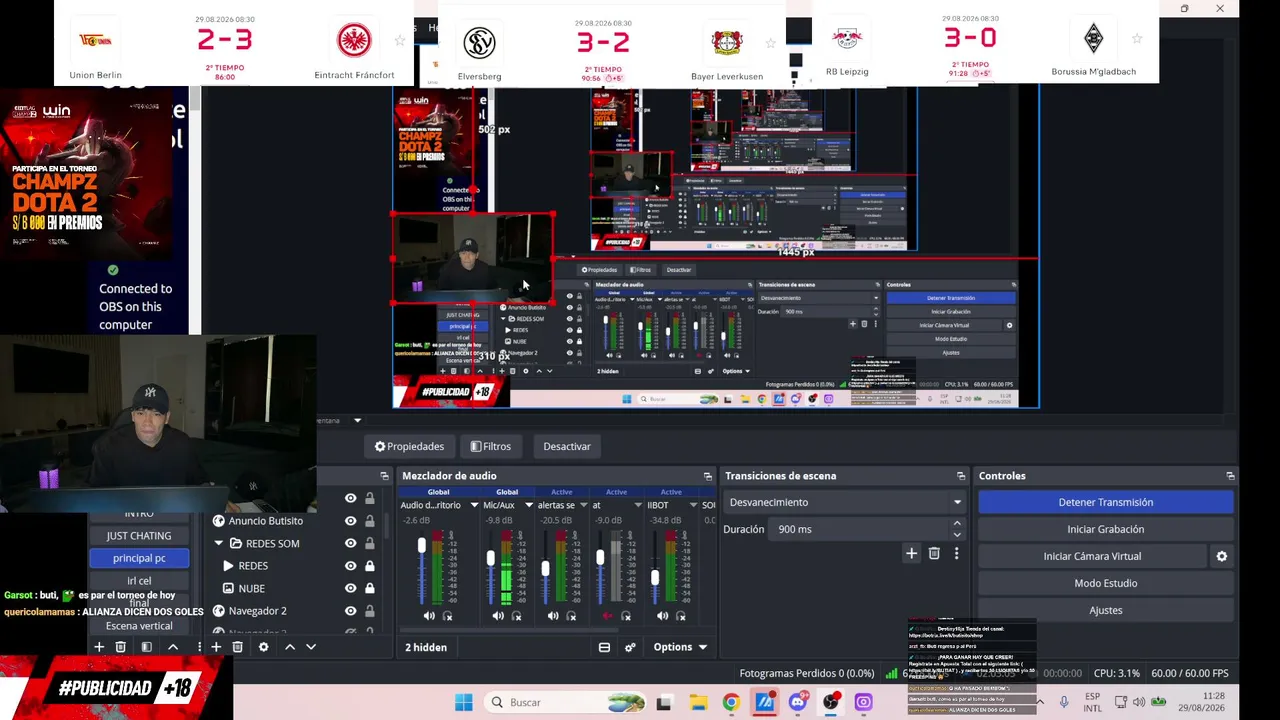Switch the audio mixer layout
1280x720 pixels.
click(x=604, y=647)
